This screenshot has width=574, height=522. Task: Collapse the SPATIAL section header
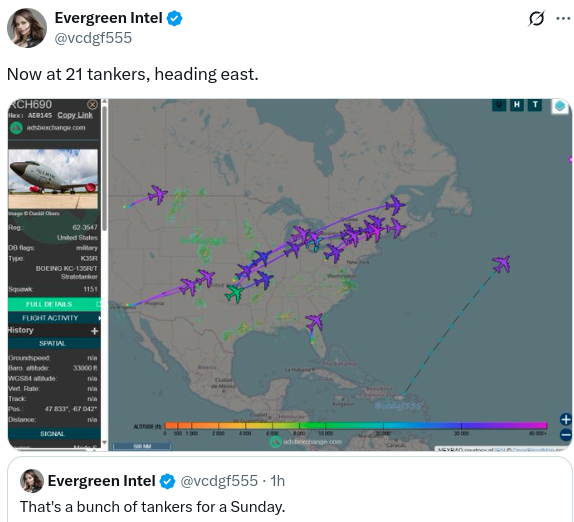54,343
